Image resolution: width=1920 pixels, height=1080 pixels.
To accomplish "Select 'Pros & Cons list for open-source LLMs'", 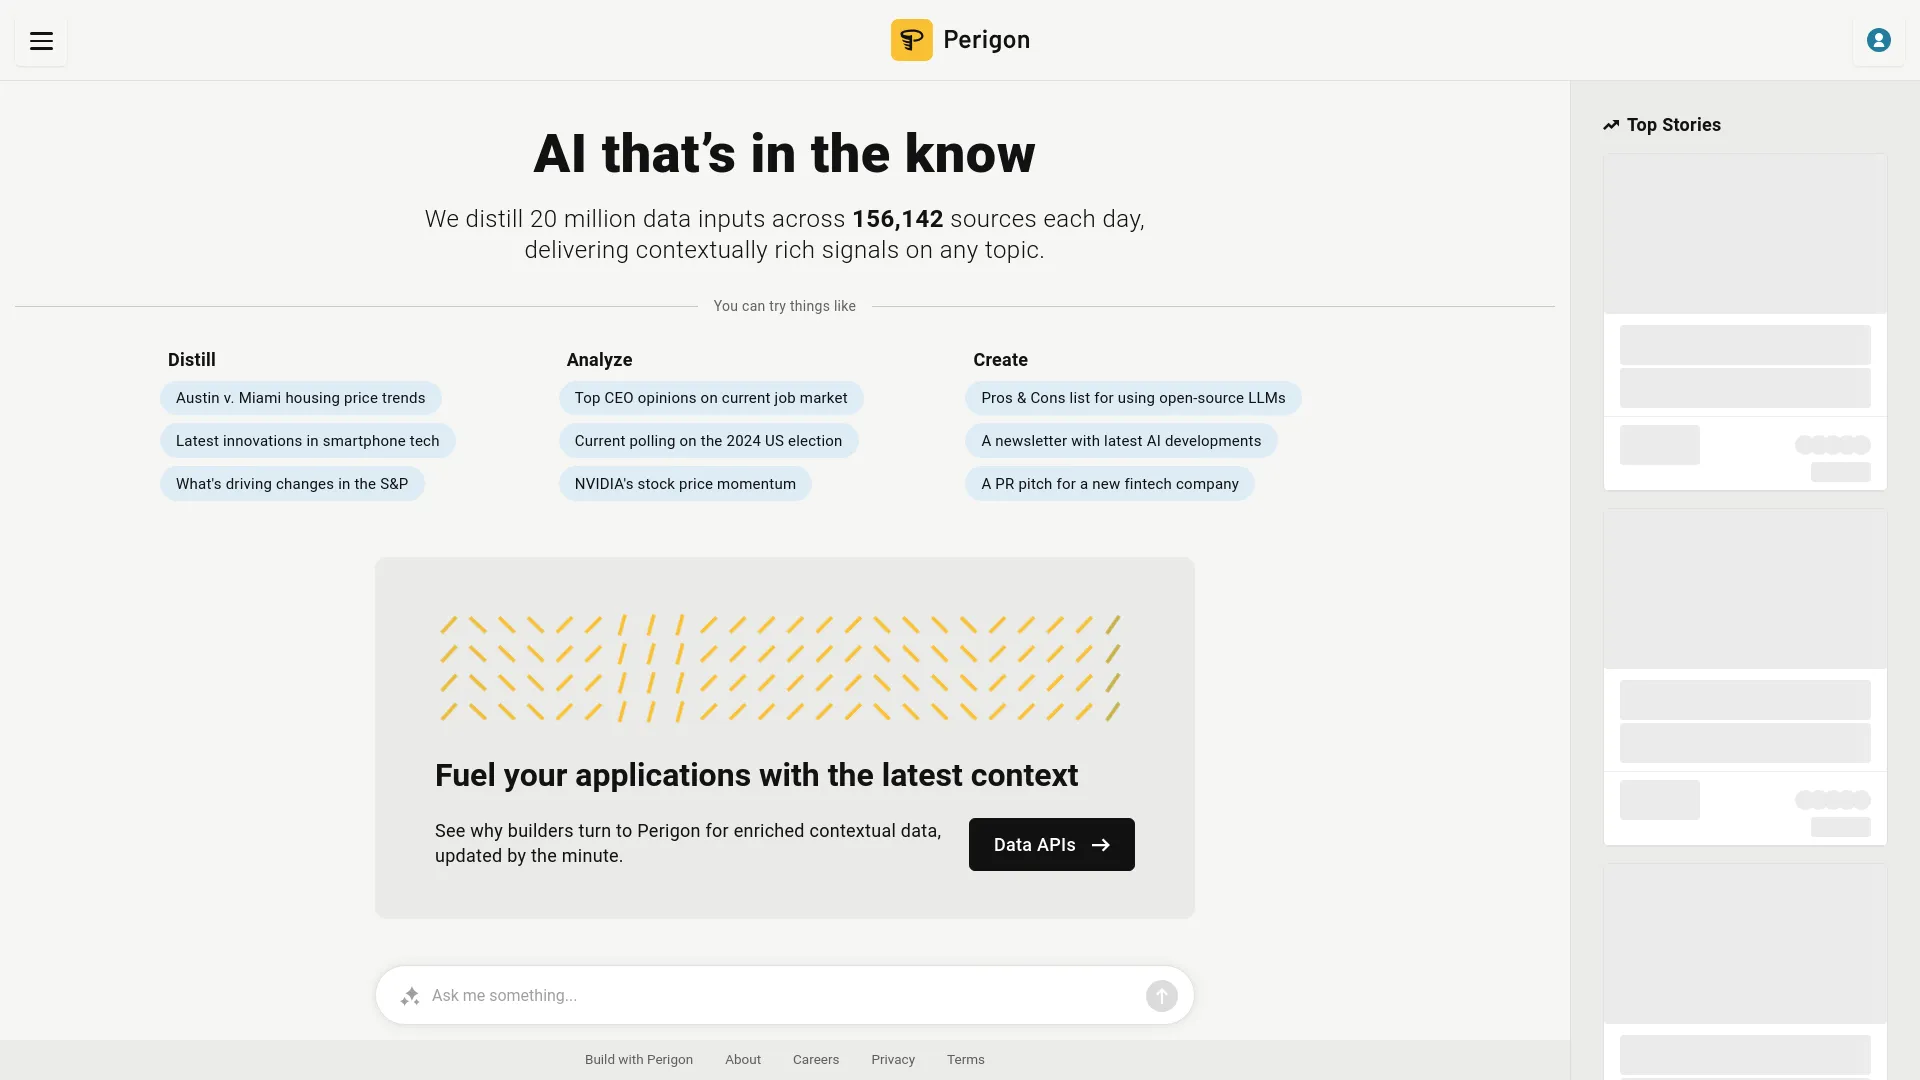I will coord(1132,397).
